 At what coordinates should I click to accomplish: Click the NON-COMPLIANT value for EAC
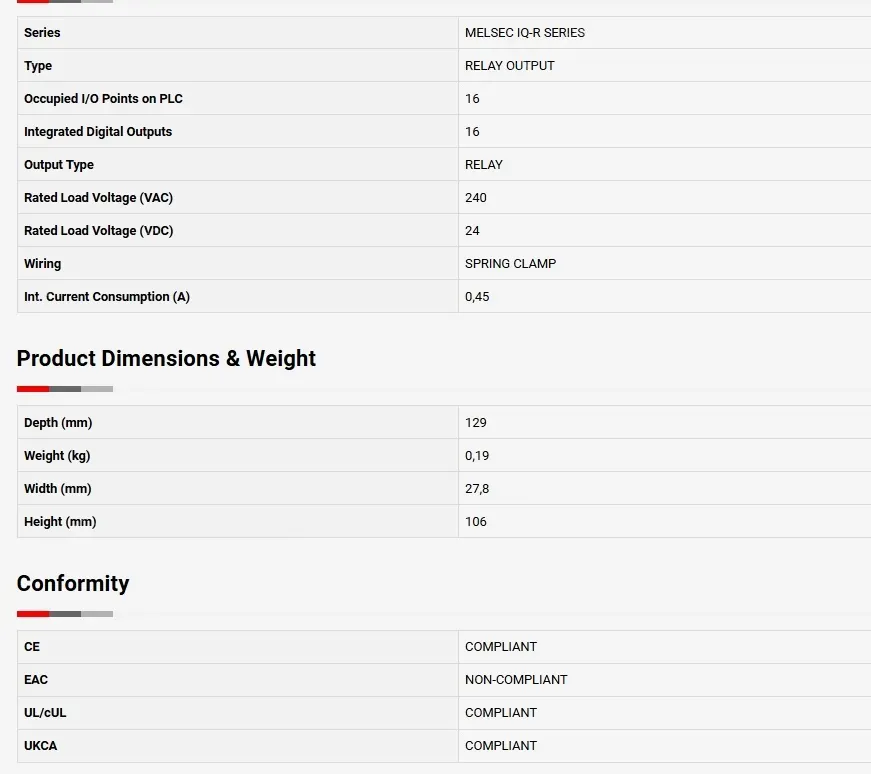pos(516,680)
